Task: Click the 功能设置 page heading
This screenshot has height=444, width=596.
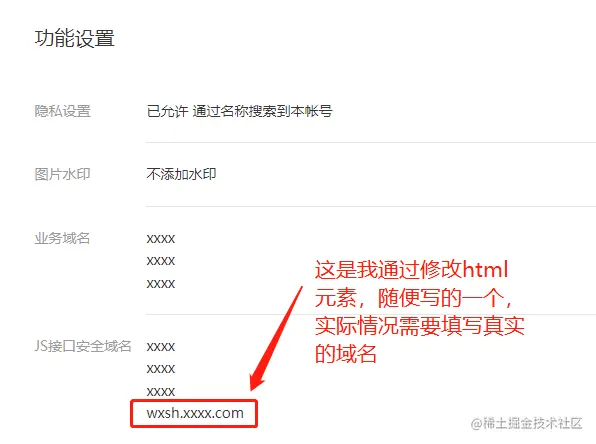Action: pos(74,38)
